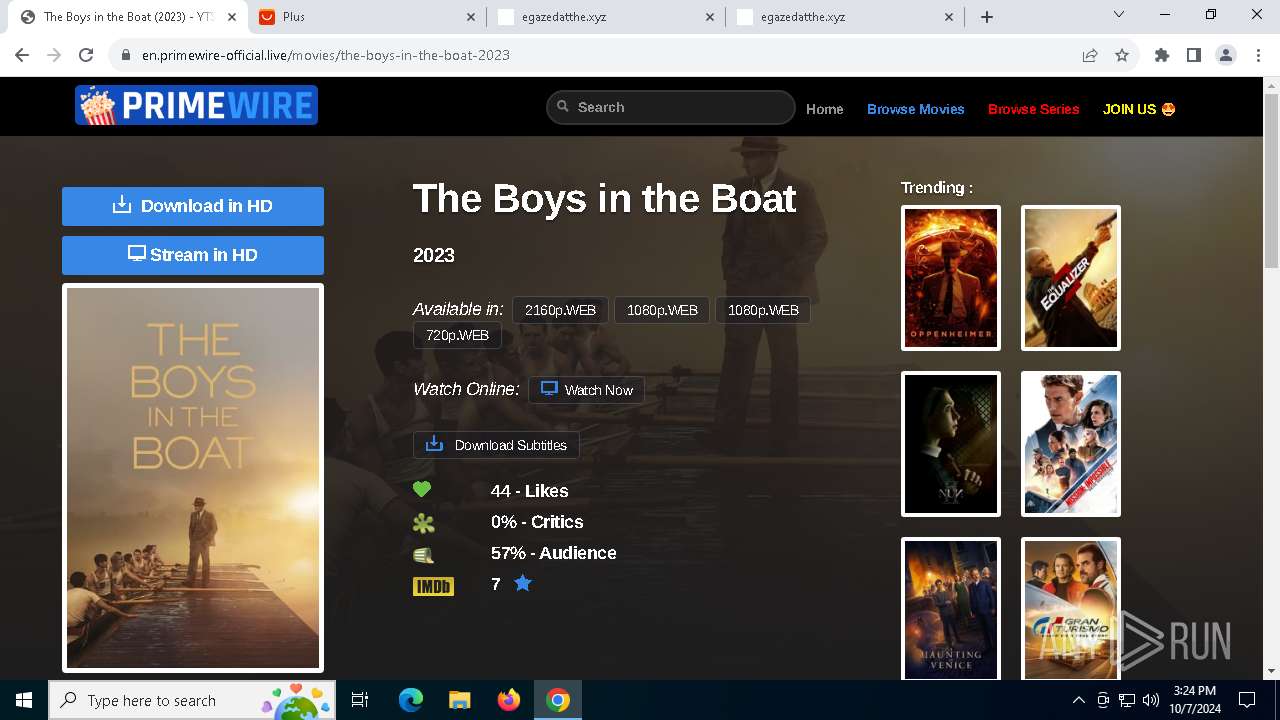The height and width of the screenshot is (720, 1280).
Task: Click the page vertical scrollbar thumb
Action: (1271, 180)
